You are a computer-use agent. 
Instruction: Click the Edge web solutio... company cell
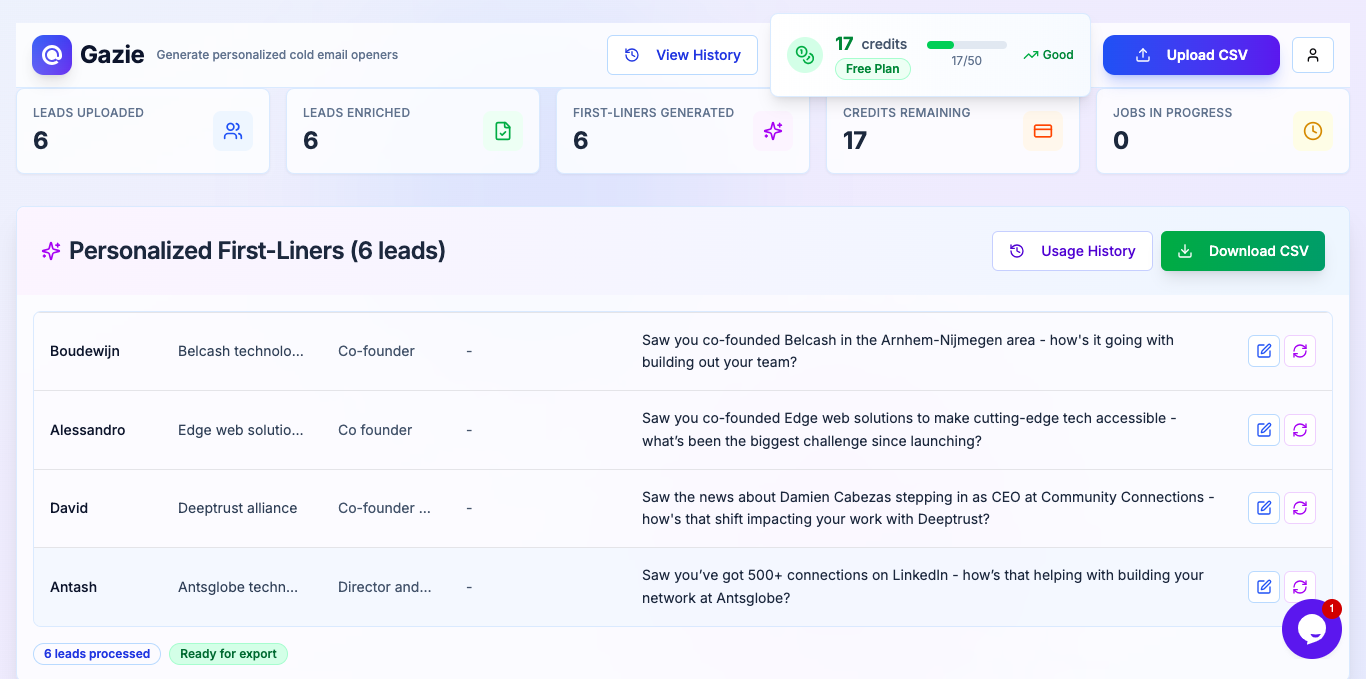(x=241, y=430)
